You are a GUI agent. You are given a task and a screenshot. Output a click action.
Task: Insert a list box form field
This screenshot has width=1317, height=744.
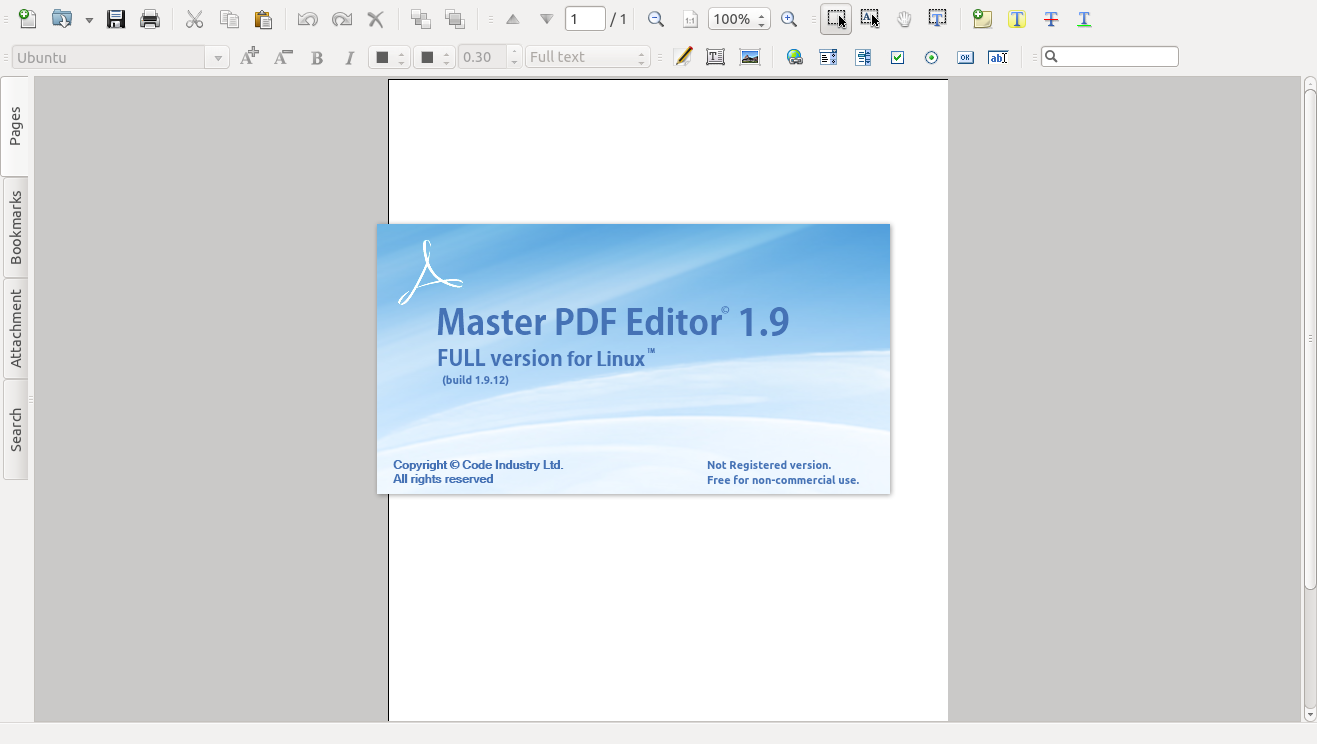click(x=829, y=57)
